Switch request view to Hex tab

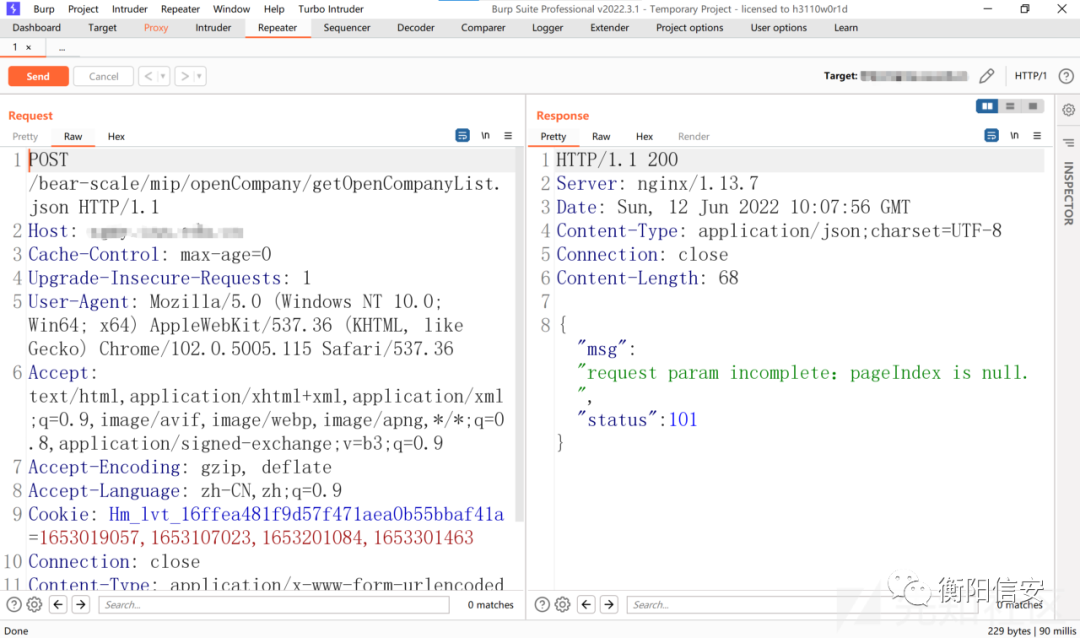pos(116,136)
